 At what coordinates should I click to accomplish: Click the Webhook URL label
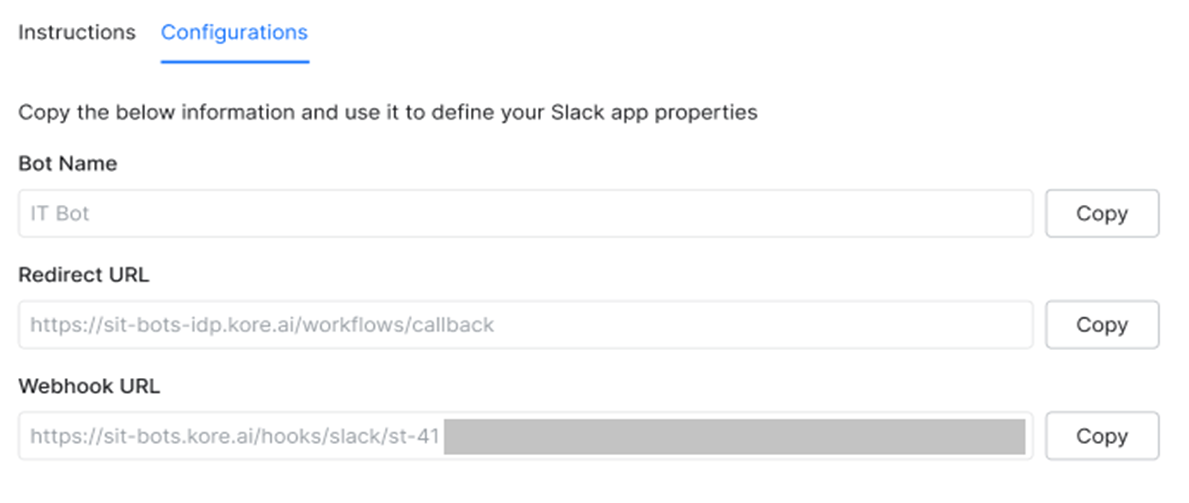[89, 386]
